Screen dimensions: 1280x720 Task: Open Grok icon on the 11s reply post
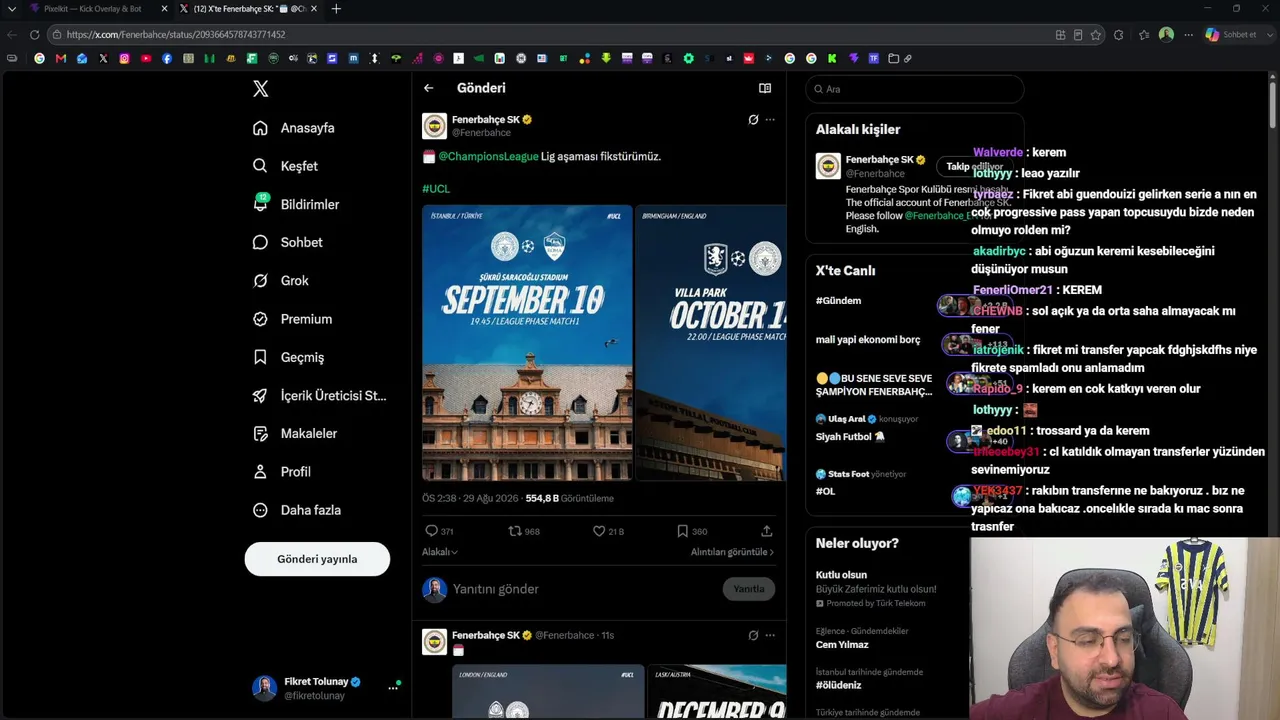753,635
